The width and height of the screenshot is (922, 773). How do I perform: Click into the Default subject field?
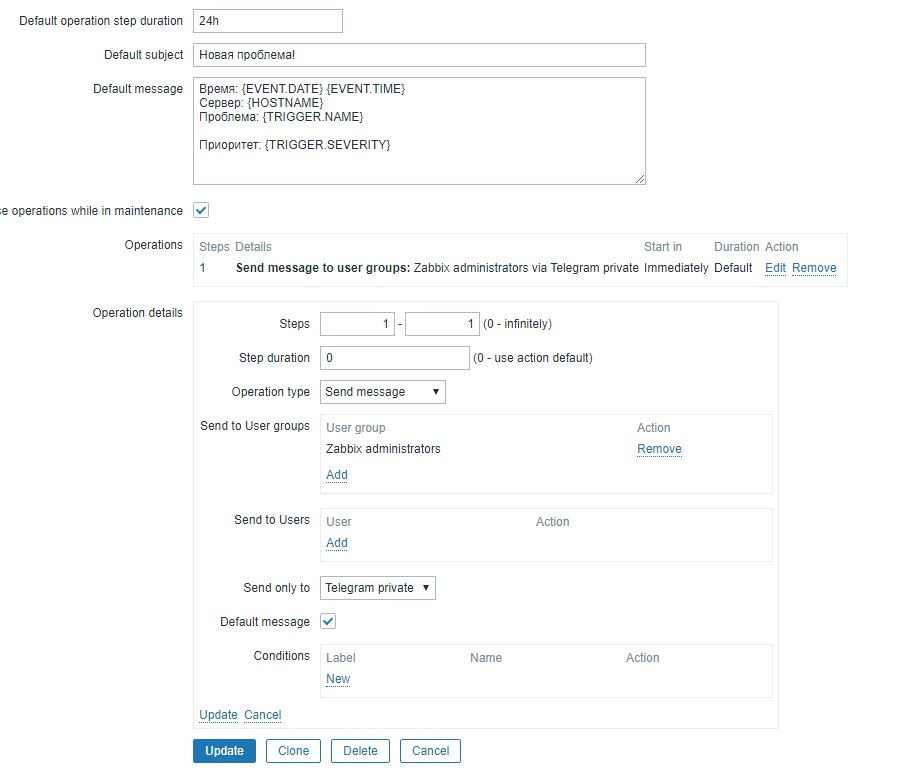click(x=419, y=55)
